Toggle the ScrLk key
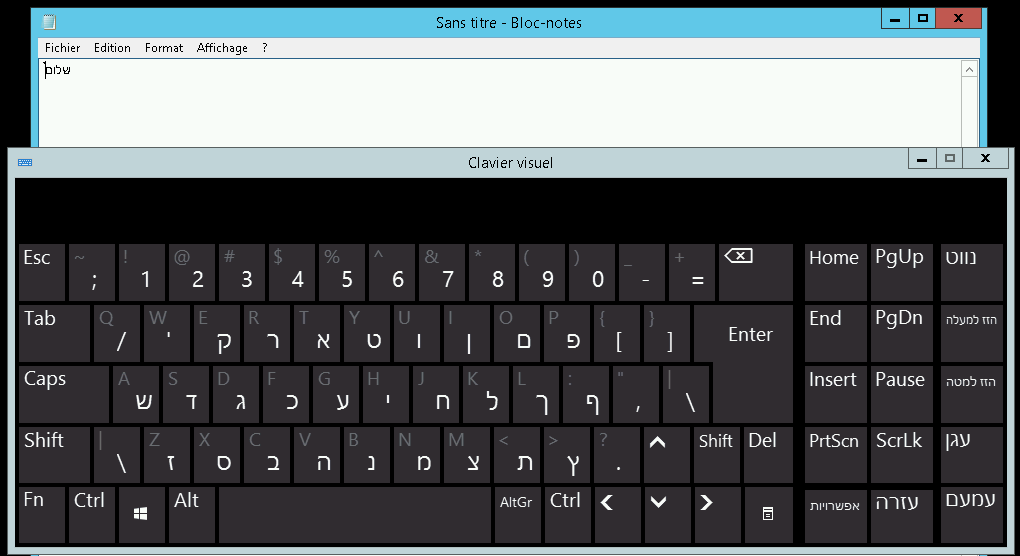The image size is (1020, 556). click(x=902, y=454)
